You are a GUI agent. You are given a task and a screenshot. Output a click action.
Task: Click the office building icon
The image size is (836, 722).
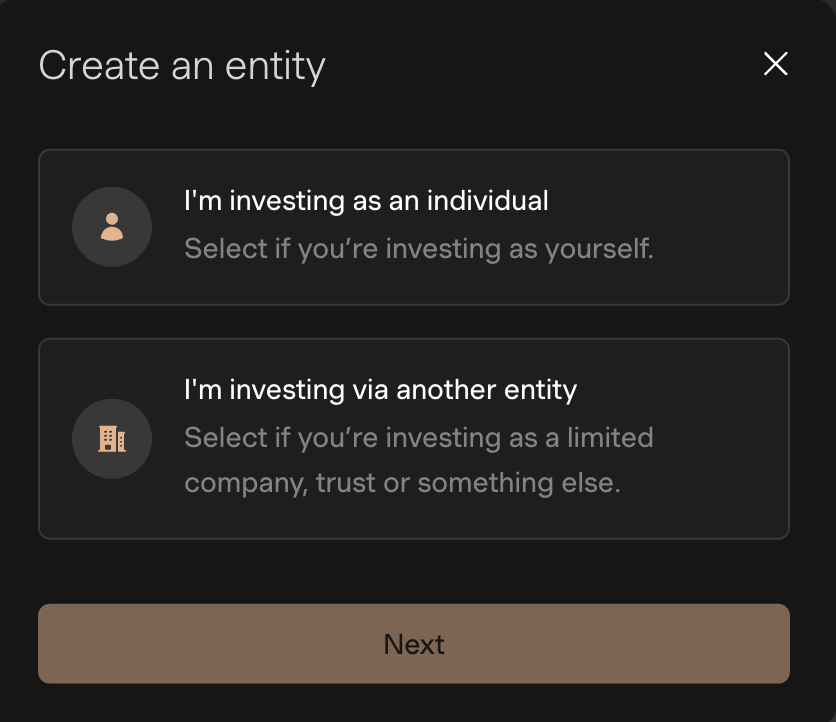tap(112, 439)
